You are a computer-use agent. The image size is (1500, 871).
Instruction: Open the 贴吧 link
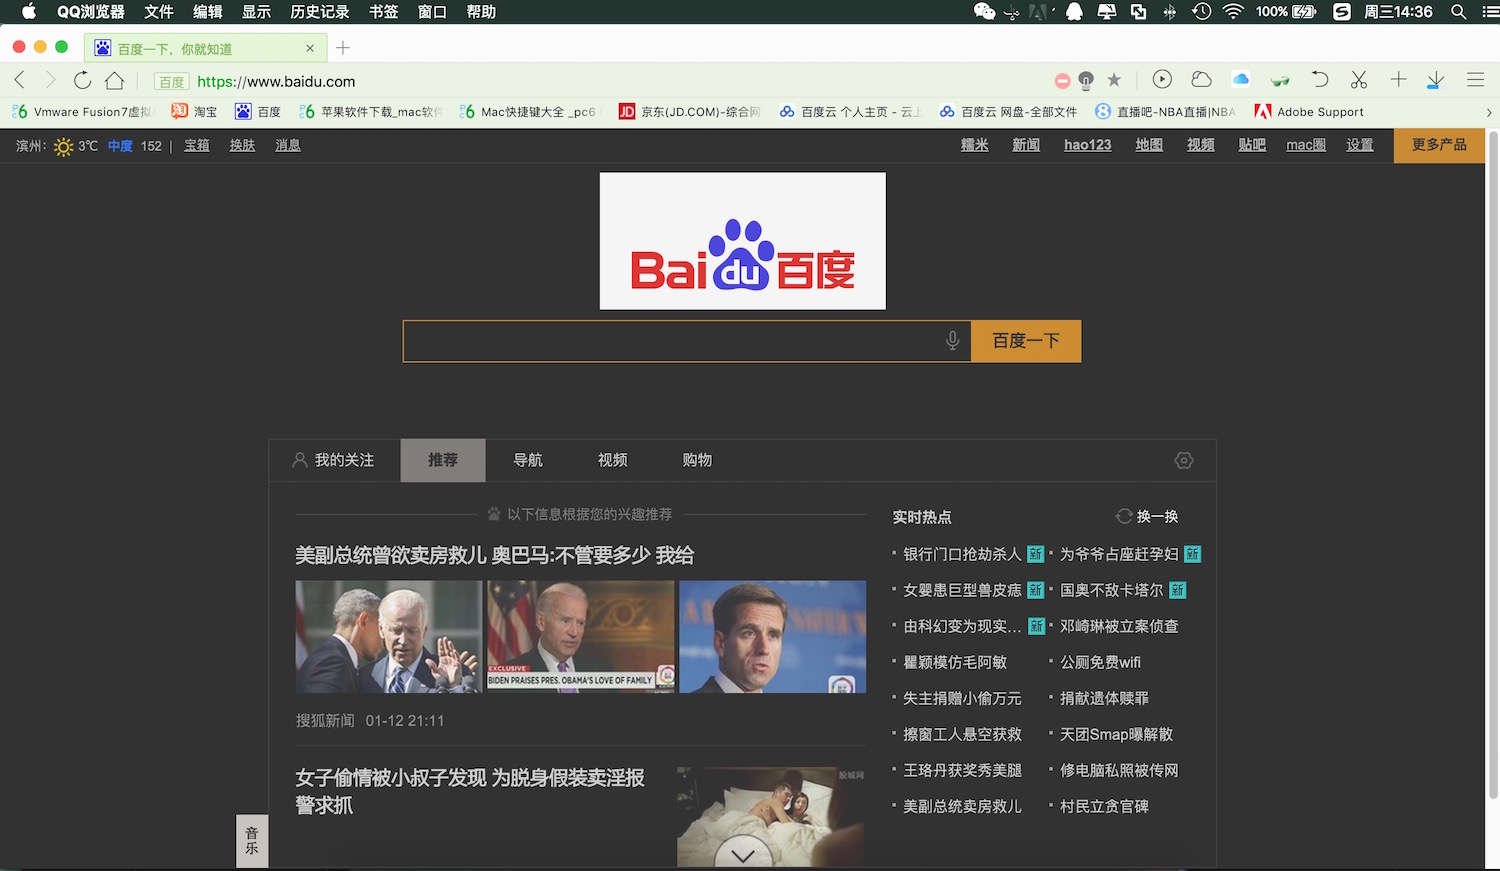(x=1252, y=145)
